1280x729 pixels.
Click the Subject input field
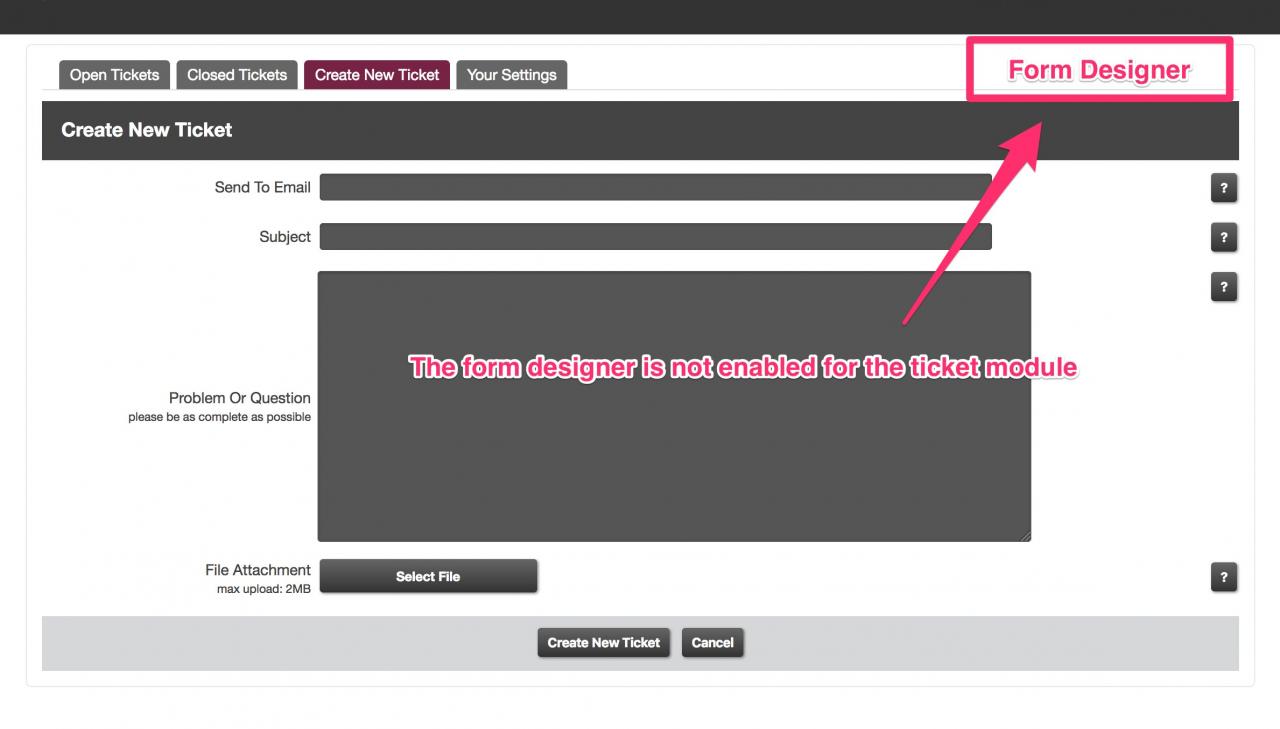click(656, 237)
